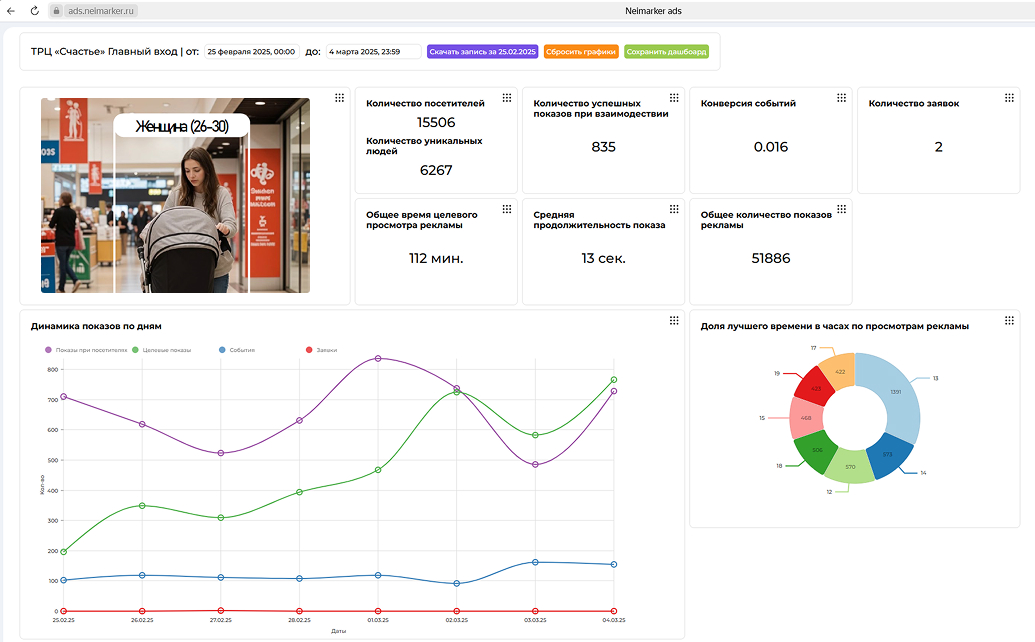Viewport: 1035px width, 642px height.
Task: Click the '112 мин.' viewing time value
Action: click(436, 258)
